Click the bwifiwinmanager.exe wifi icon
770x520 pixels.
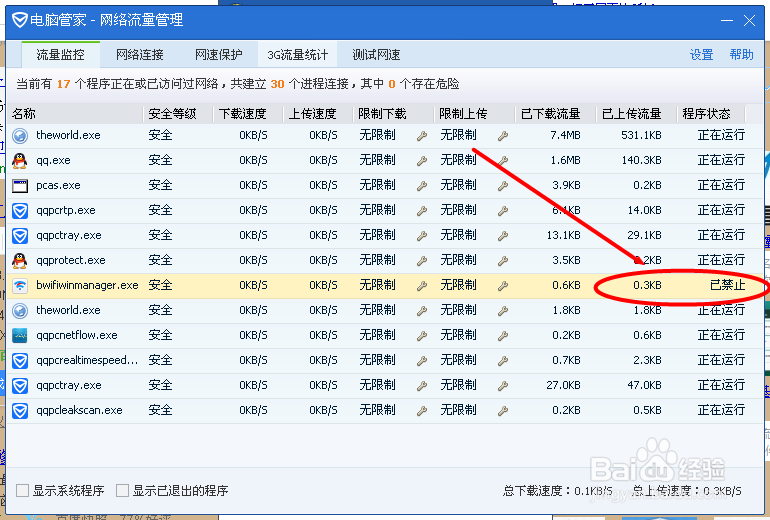click(x=20, y=285)
